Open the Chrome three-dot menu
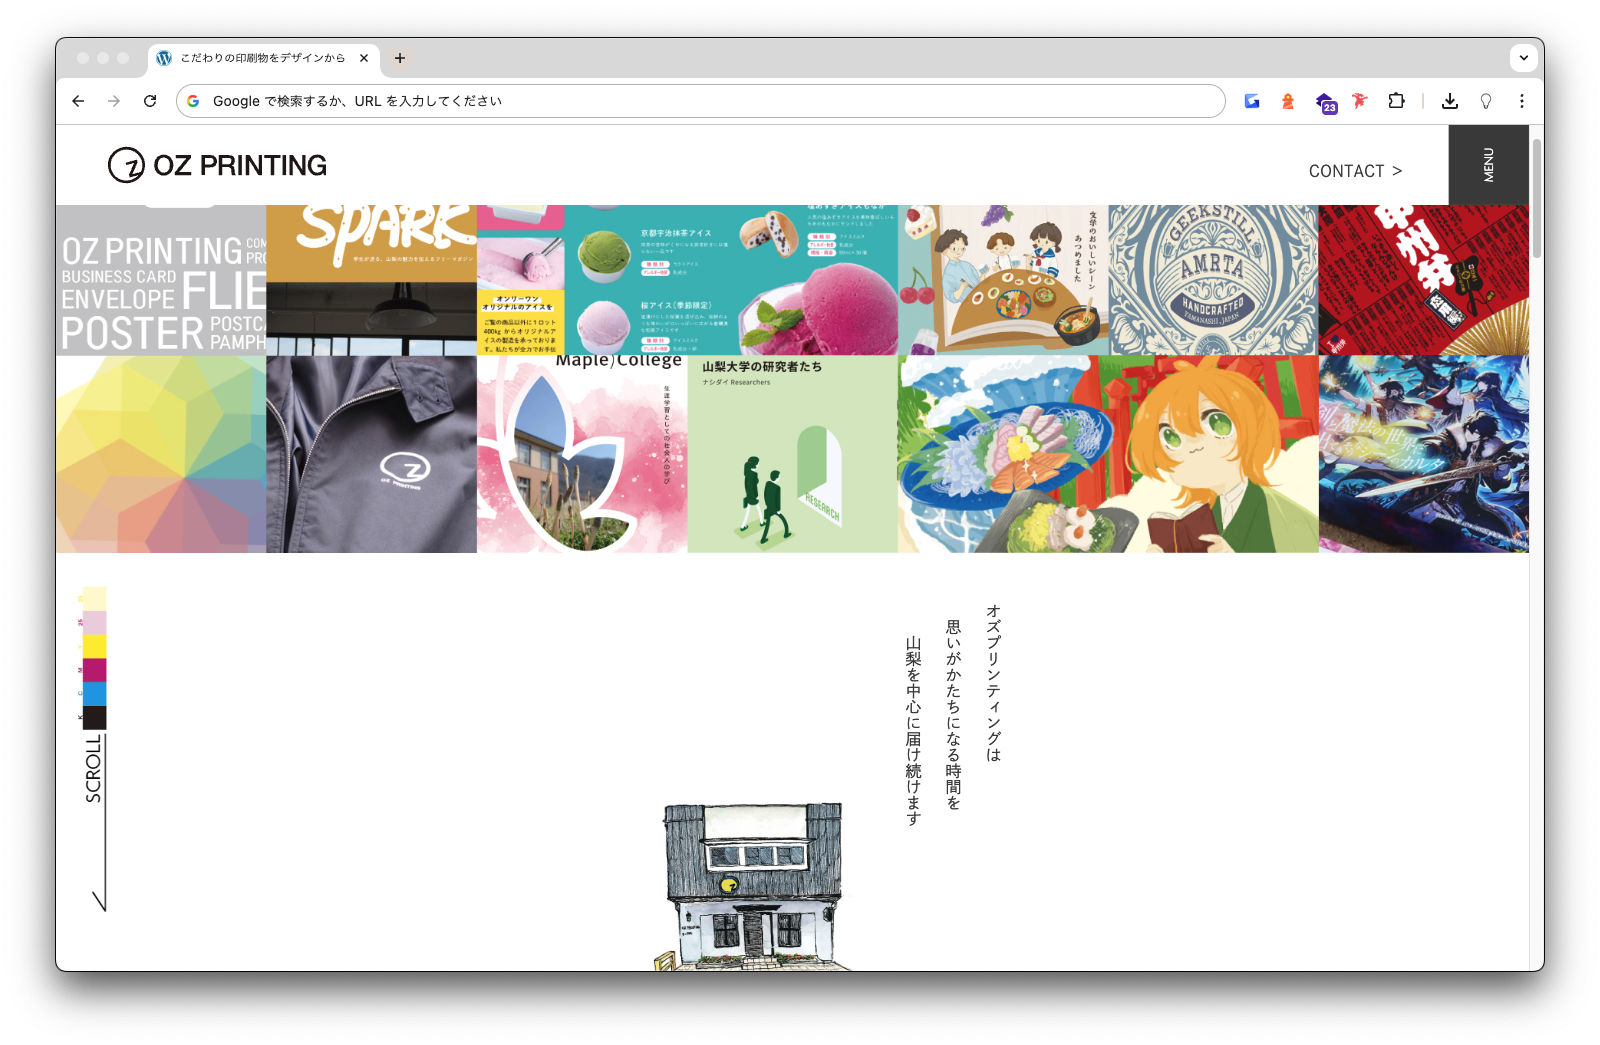The width and height of the screenshot is (1600, 1045). point(1522,101)
